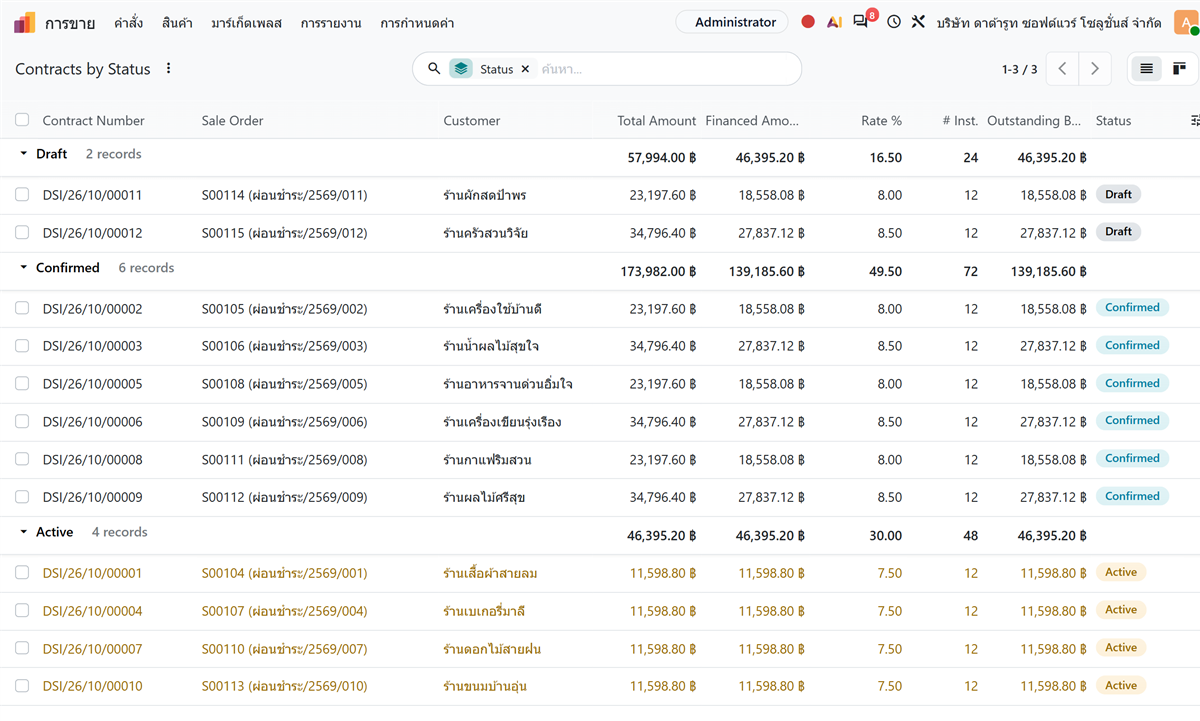Sort by the Customer column header
Screen dimensions: 1200x721
click(x=472, y=121)
